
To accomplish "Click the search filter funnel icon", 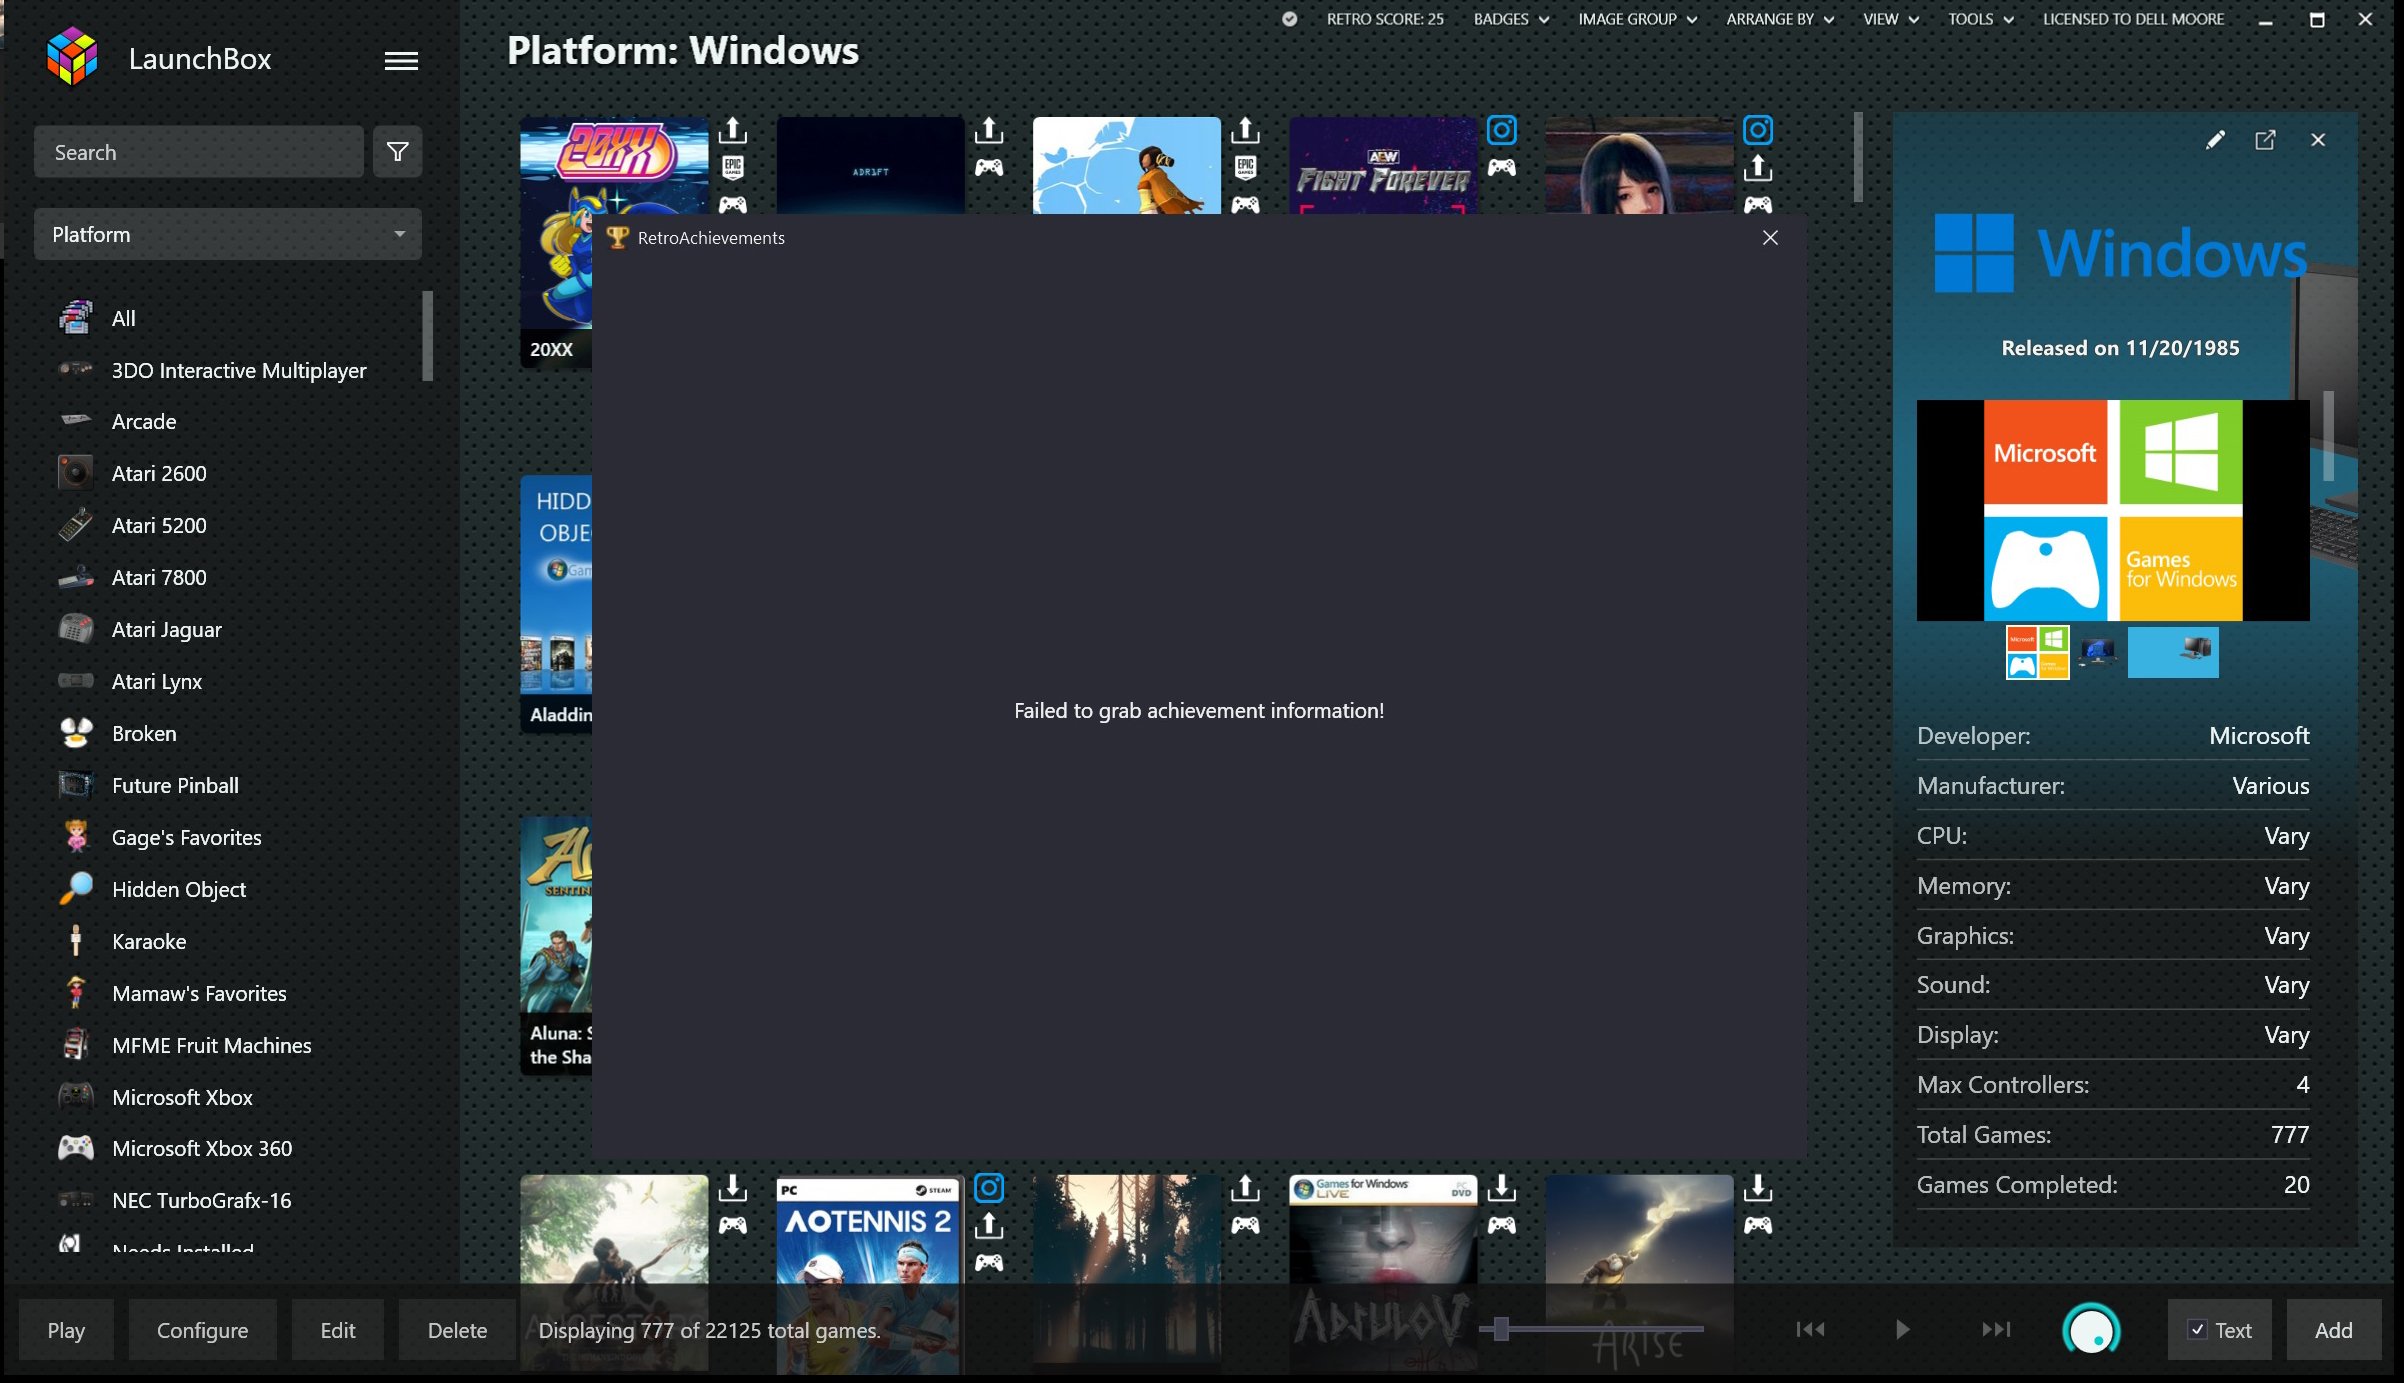I will click(x=397, y=152).
